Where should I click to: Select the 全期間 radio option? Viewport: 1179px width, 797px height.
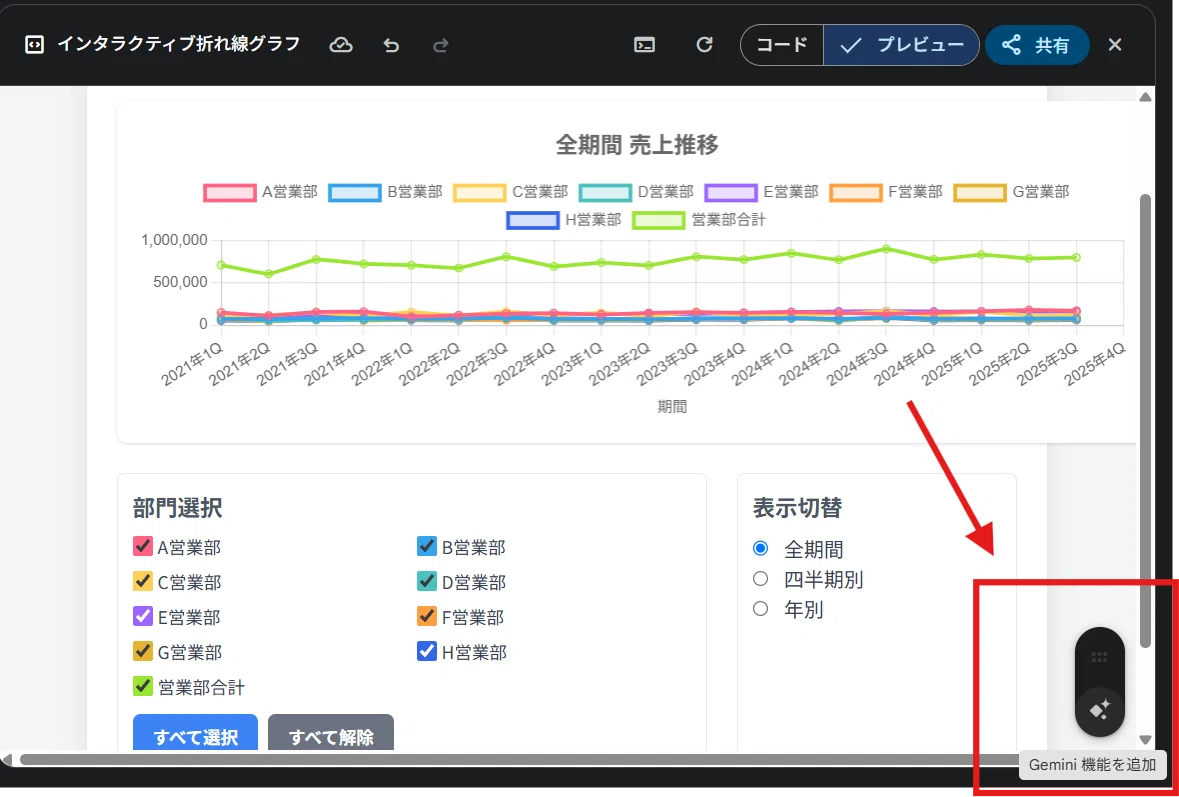point(760,548)
